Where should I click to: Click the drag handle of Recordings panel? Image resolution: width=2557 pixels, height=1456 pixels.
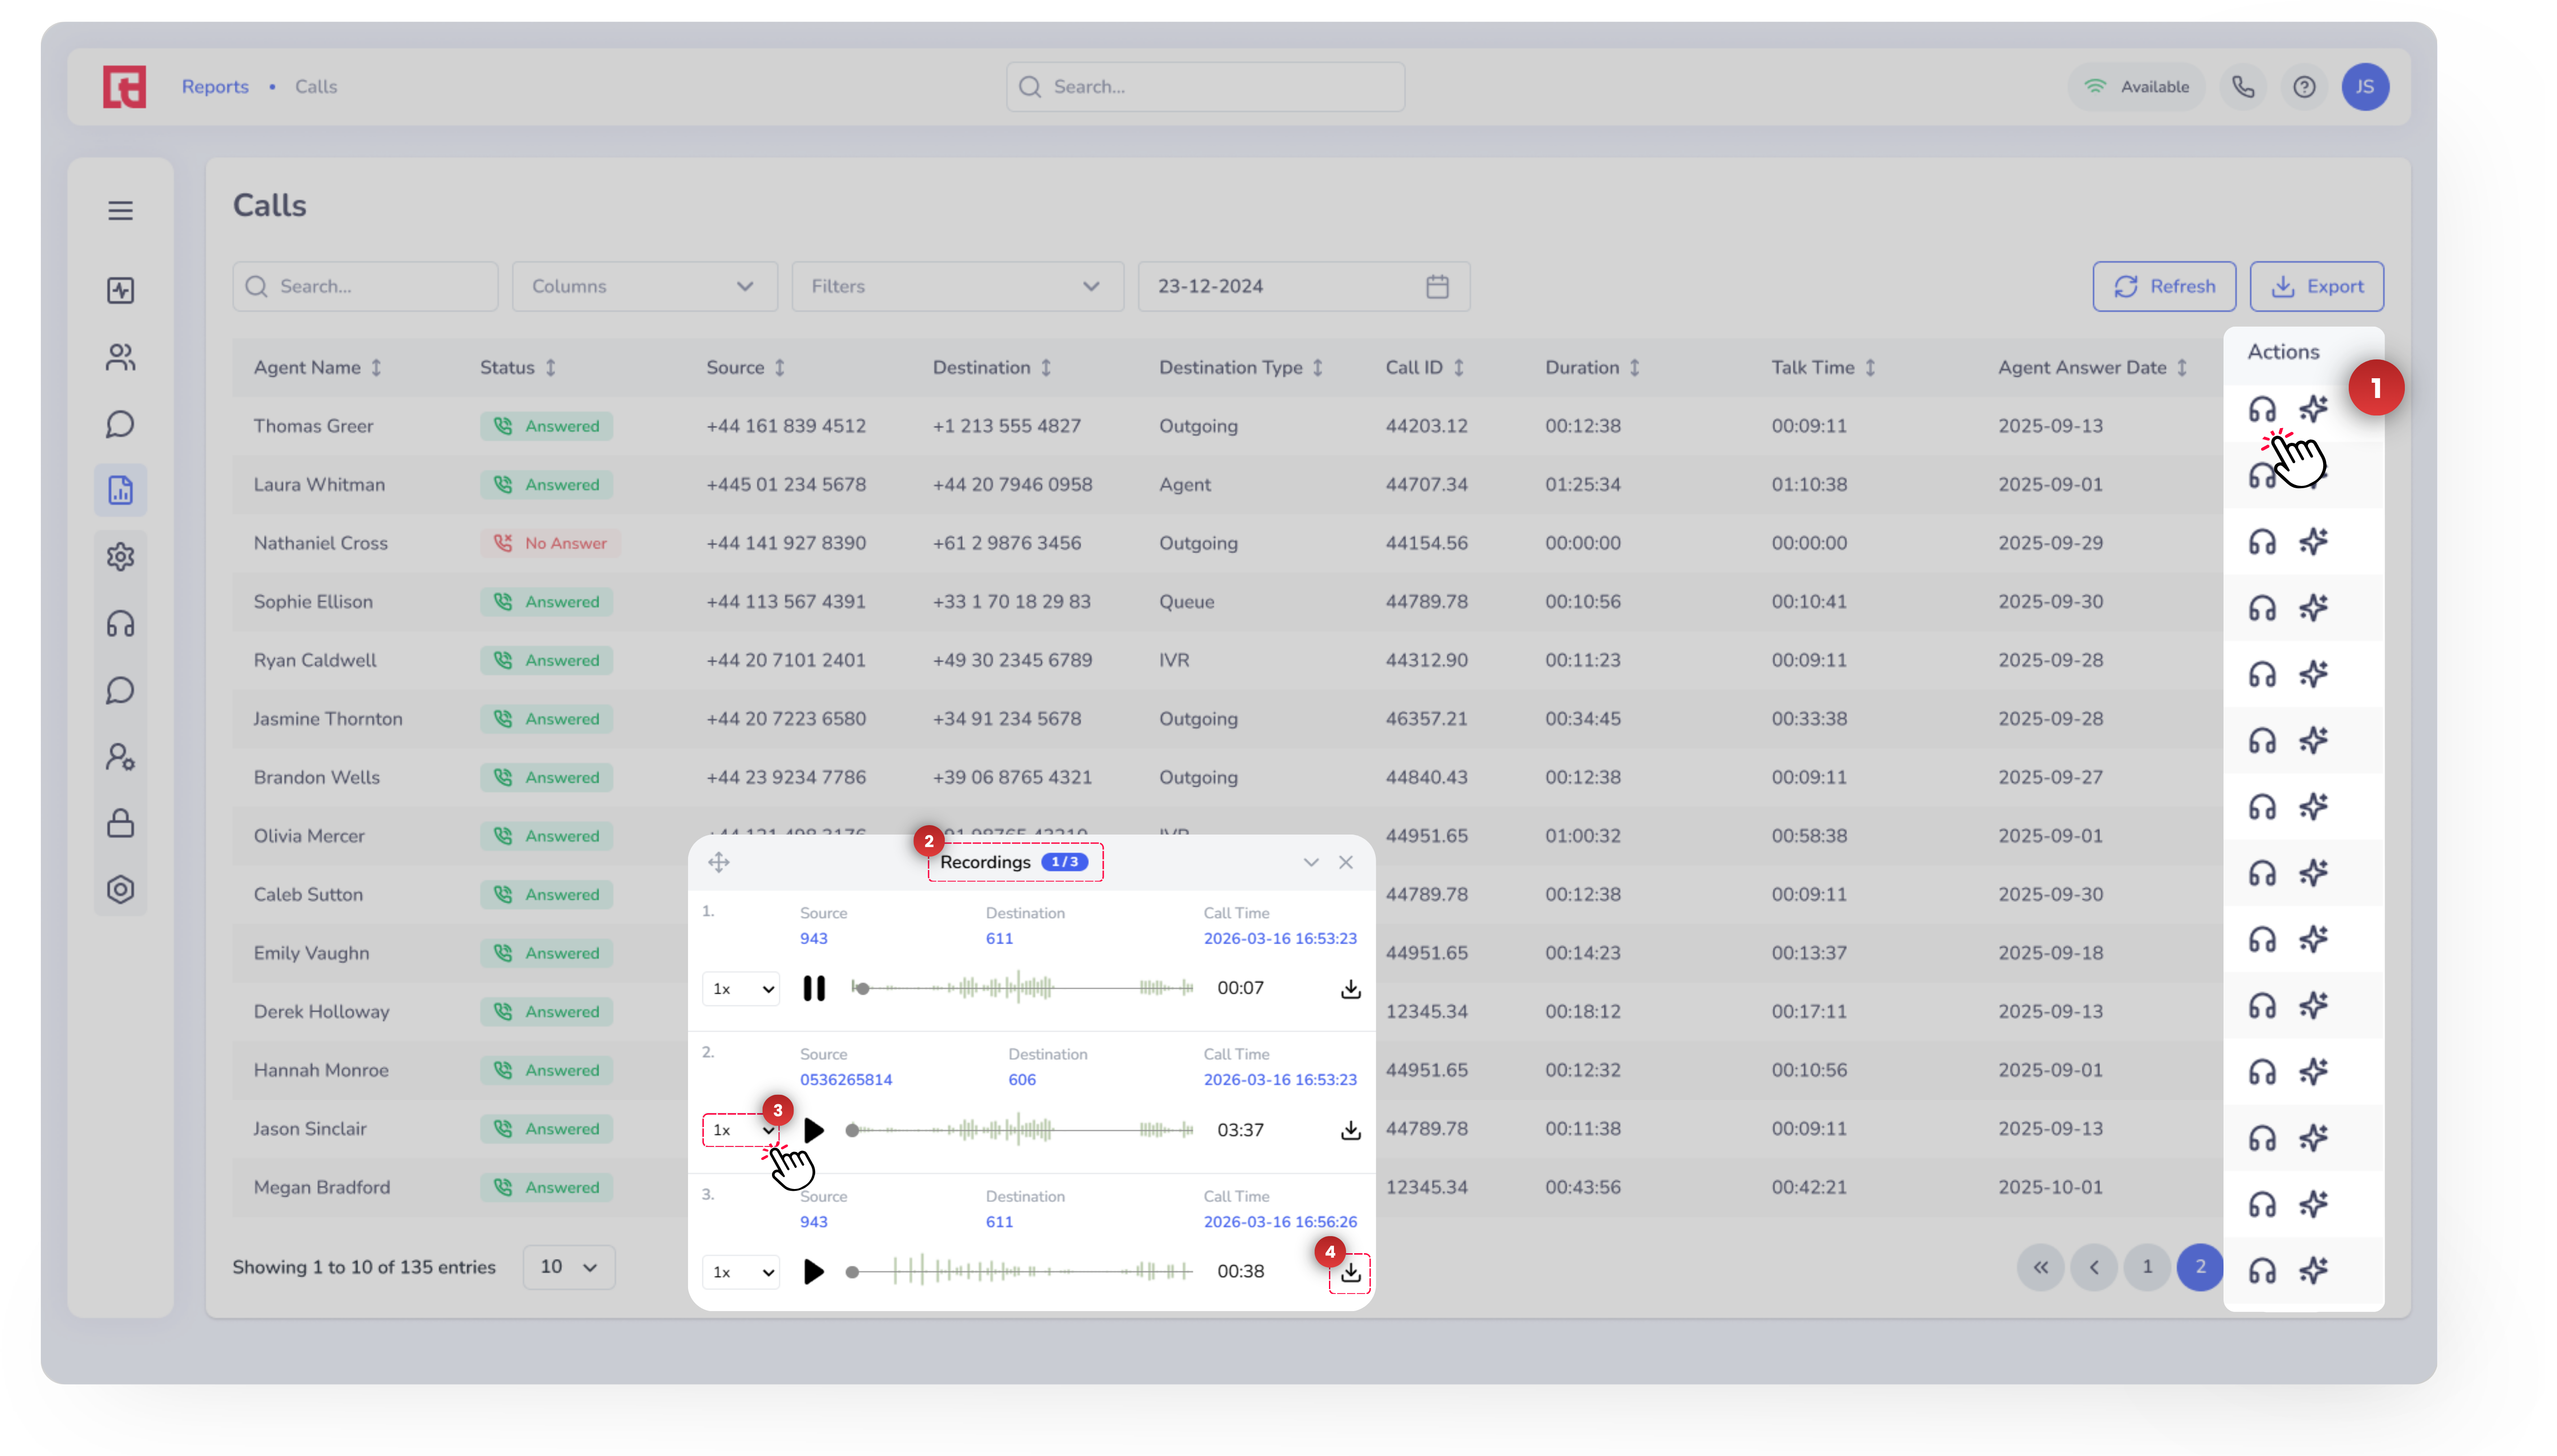719,862
